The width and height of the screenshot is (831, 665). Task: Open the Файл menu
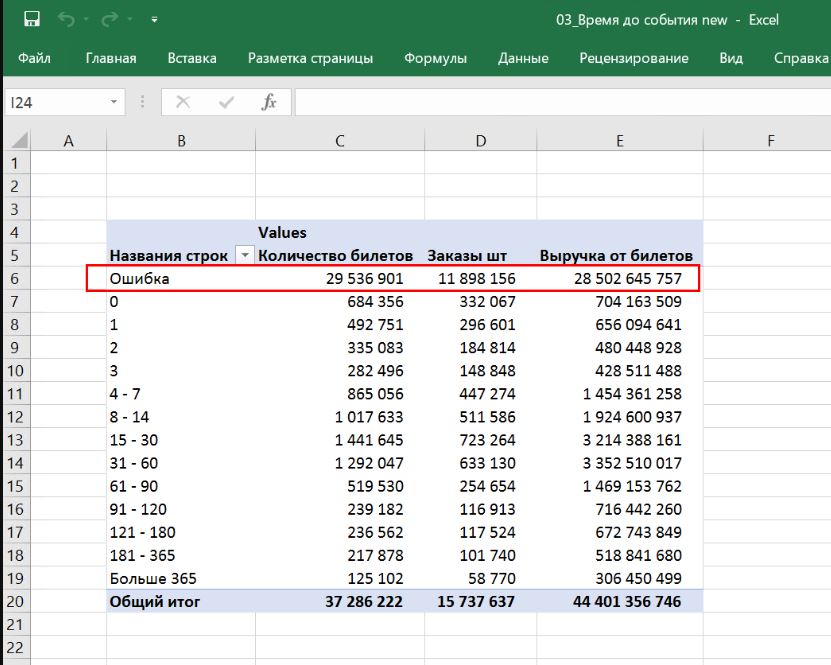pyautogui.click(x=34, y=58)
